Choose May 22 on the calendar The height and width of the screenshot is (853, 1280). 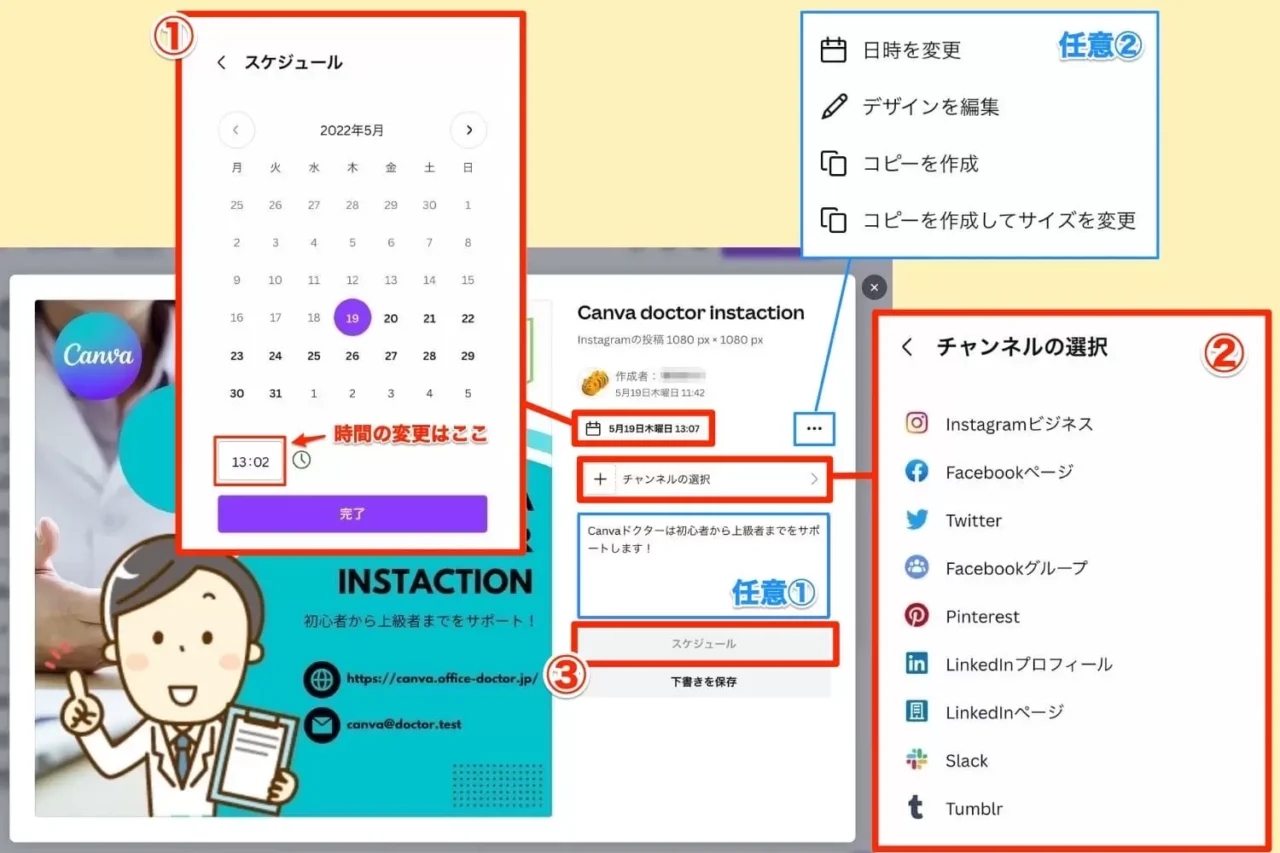point(468,318)
